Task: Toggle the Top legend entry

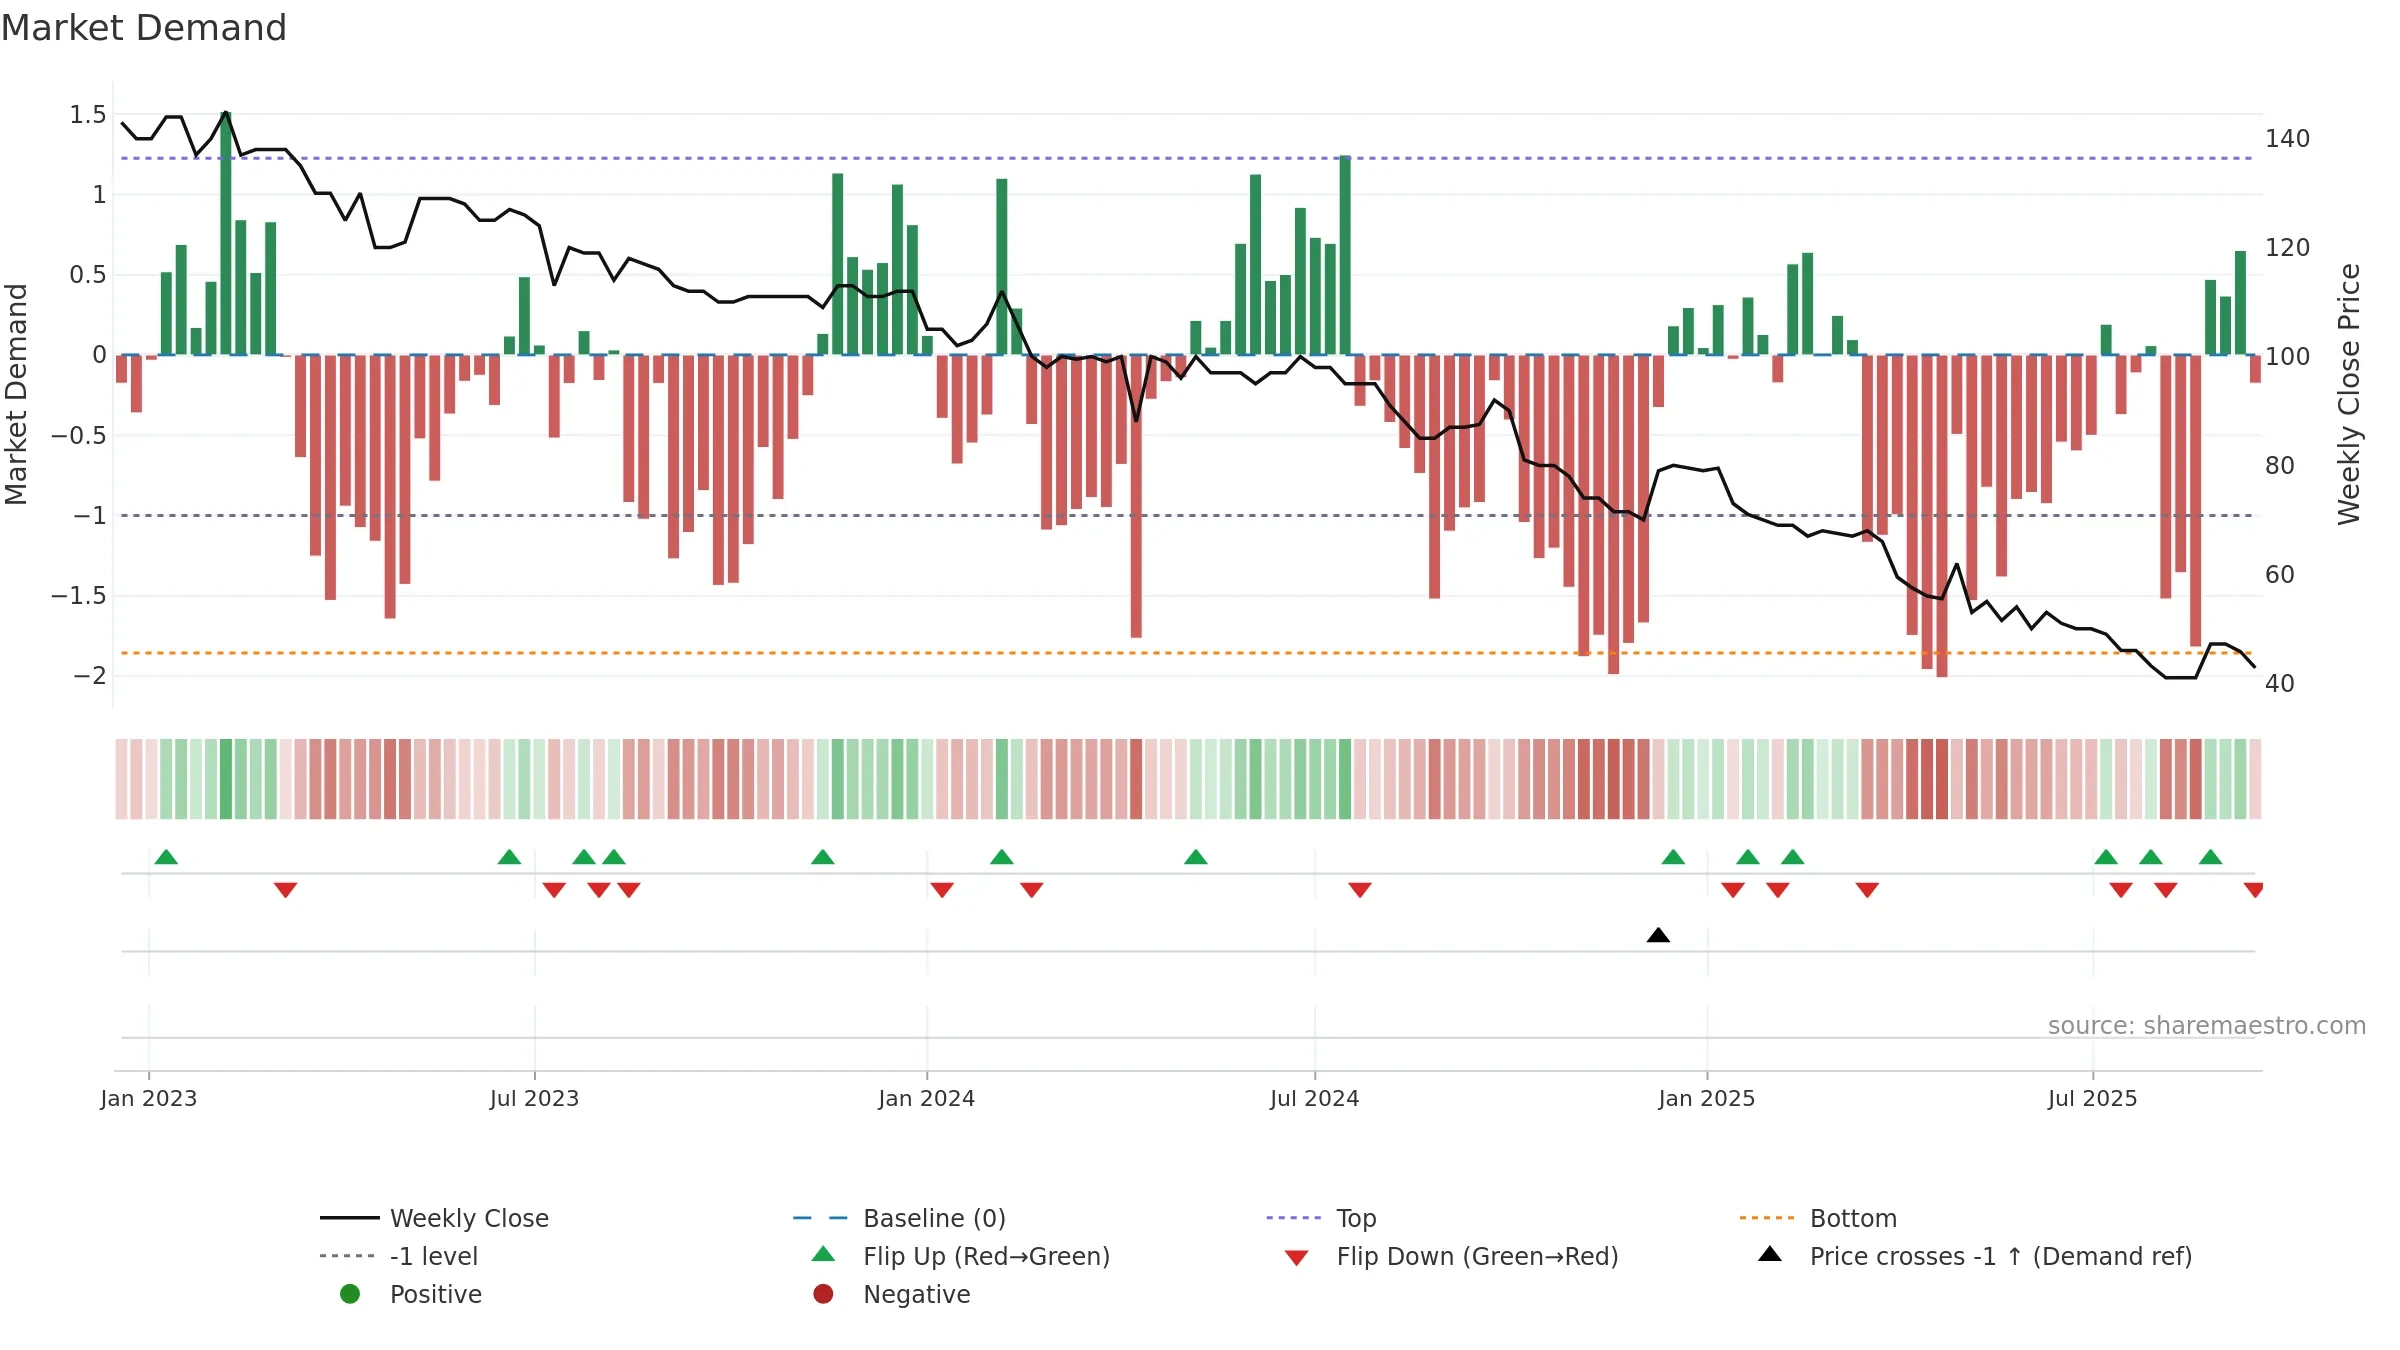Action: (x=1321, y=1218)
